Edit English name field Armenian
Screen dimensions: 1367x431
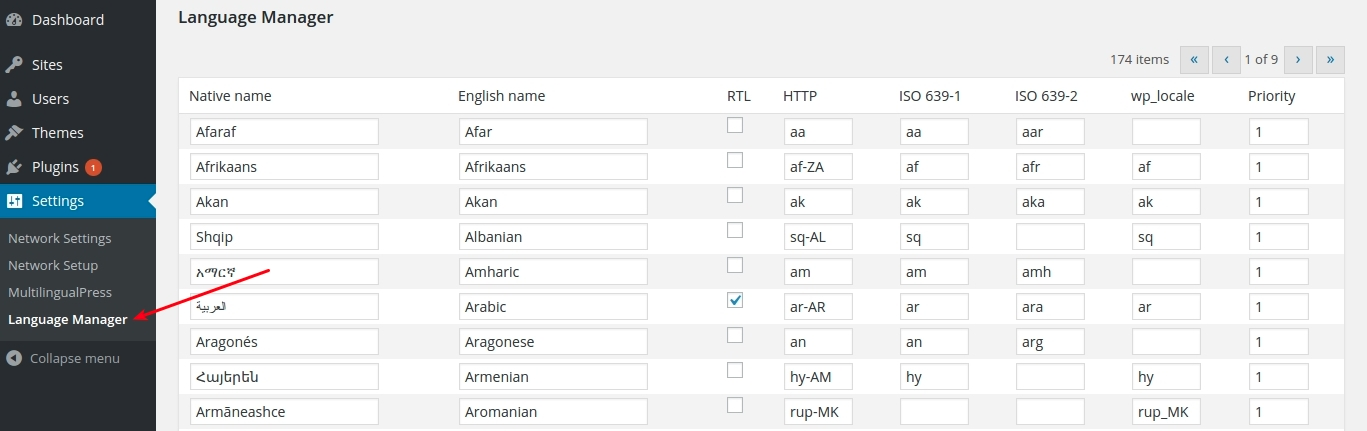(x=553, y=377)
